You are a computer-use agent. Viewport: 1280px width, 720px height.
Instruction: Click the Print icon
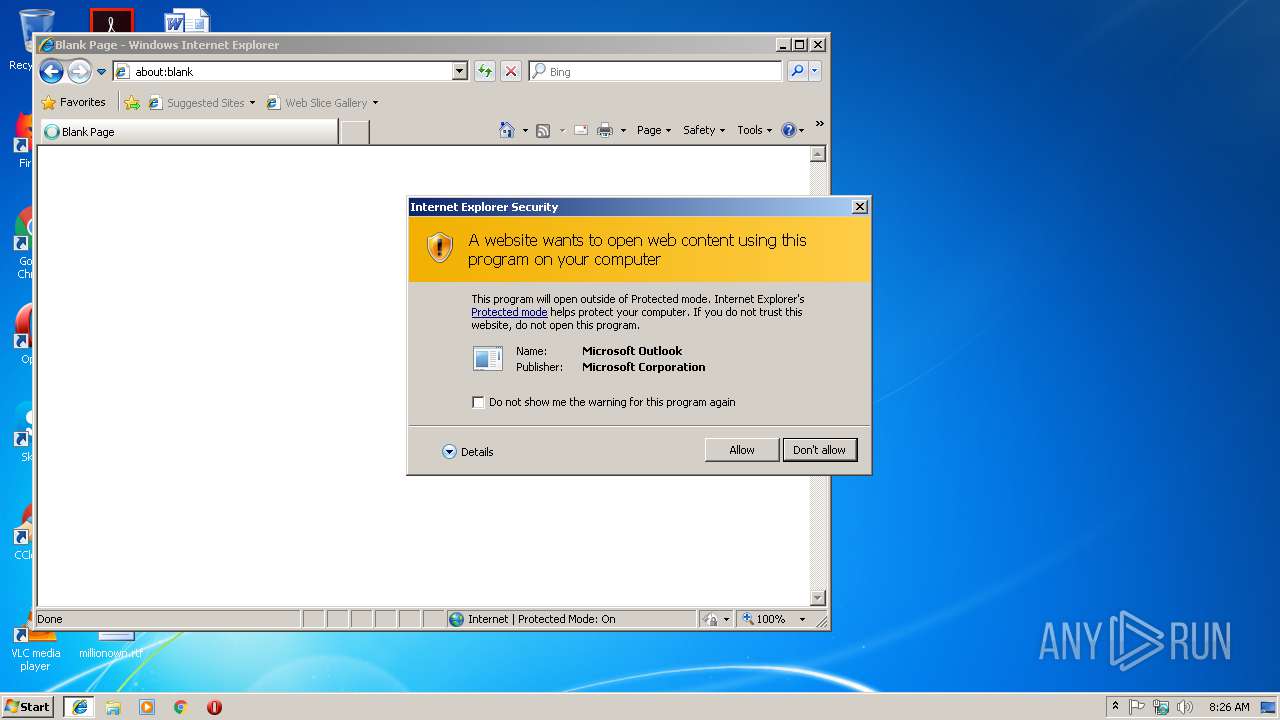605,130
